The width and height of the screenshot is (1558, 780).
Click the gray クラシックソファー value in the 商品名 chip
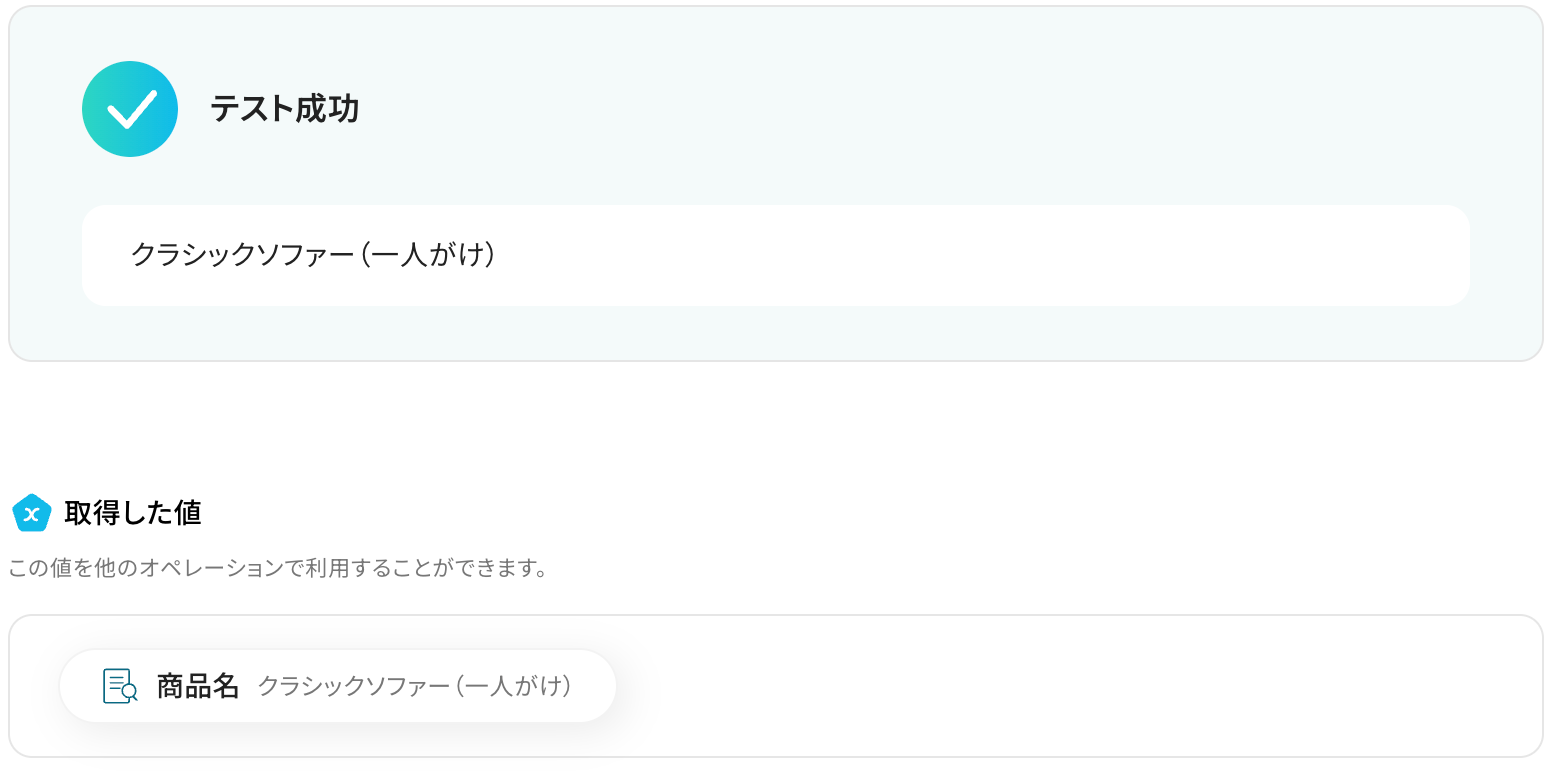[353, 686]
